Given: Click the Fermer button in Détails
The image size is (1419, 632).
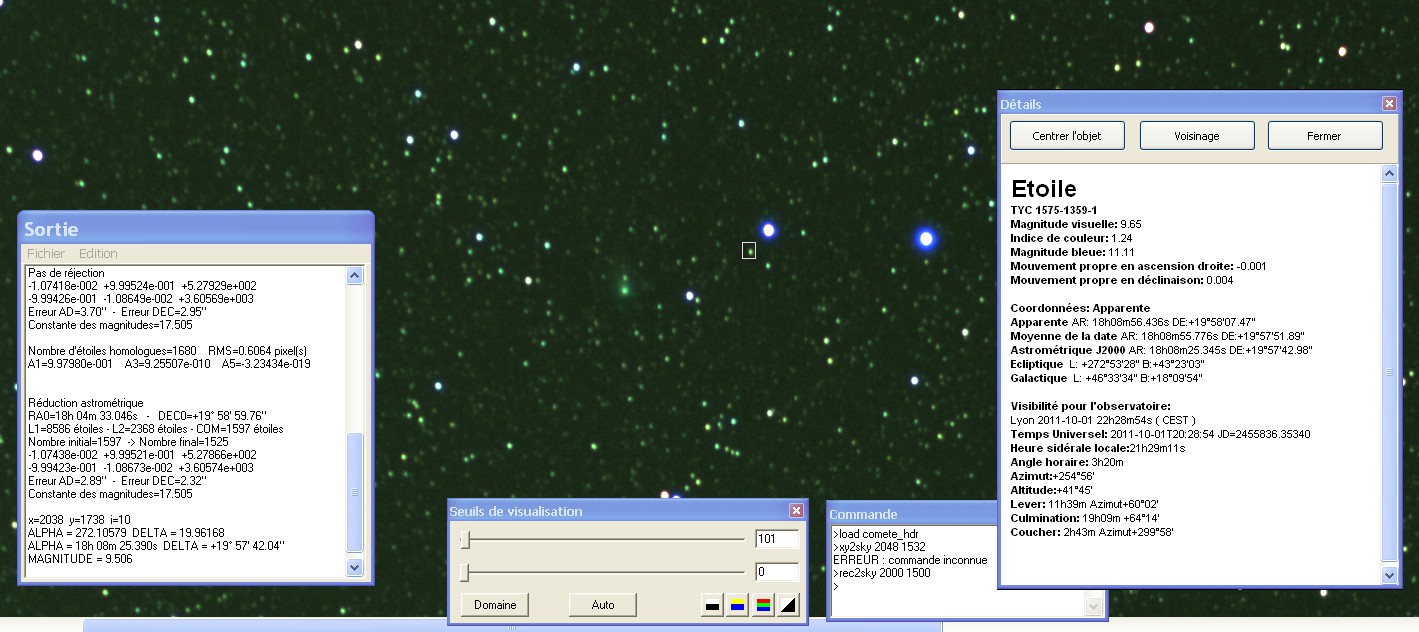Looking at the screenshot, I should [x=1325, y=136].
